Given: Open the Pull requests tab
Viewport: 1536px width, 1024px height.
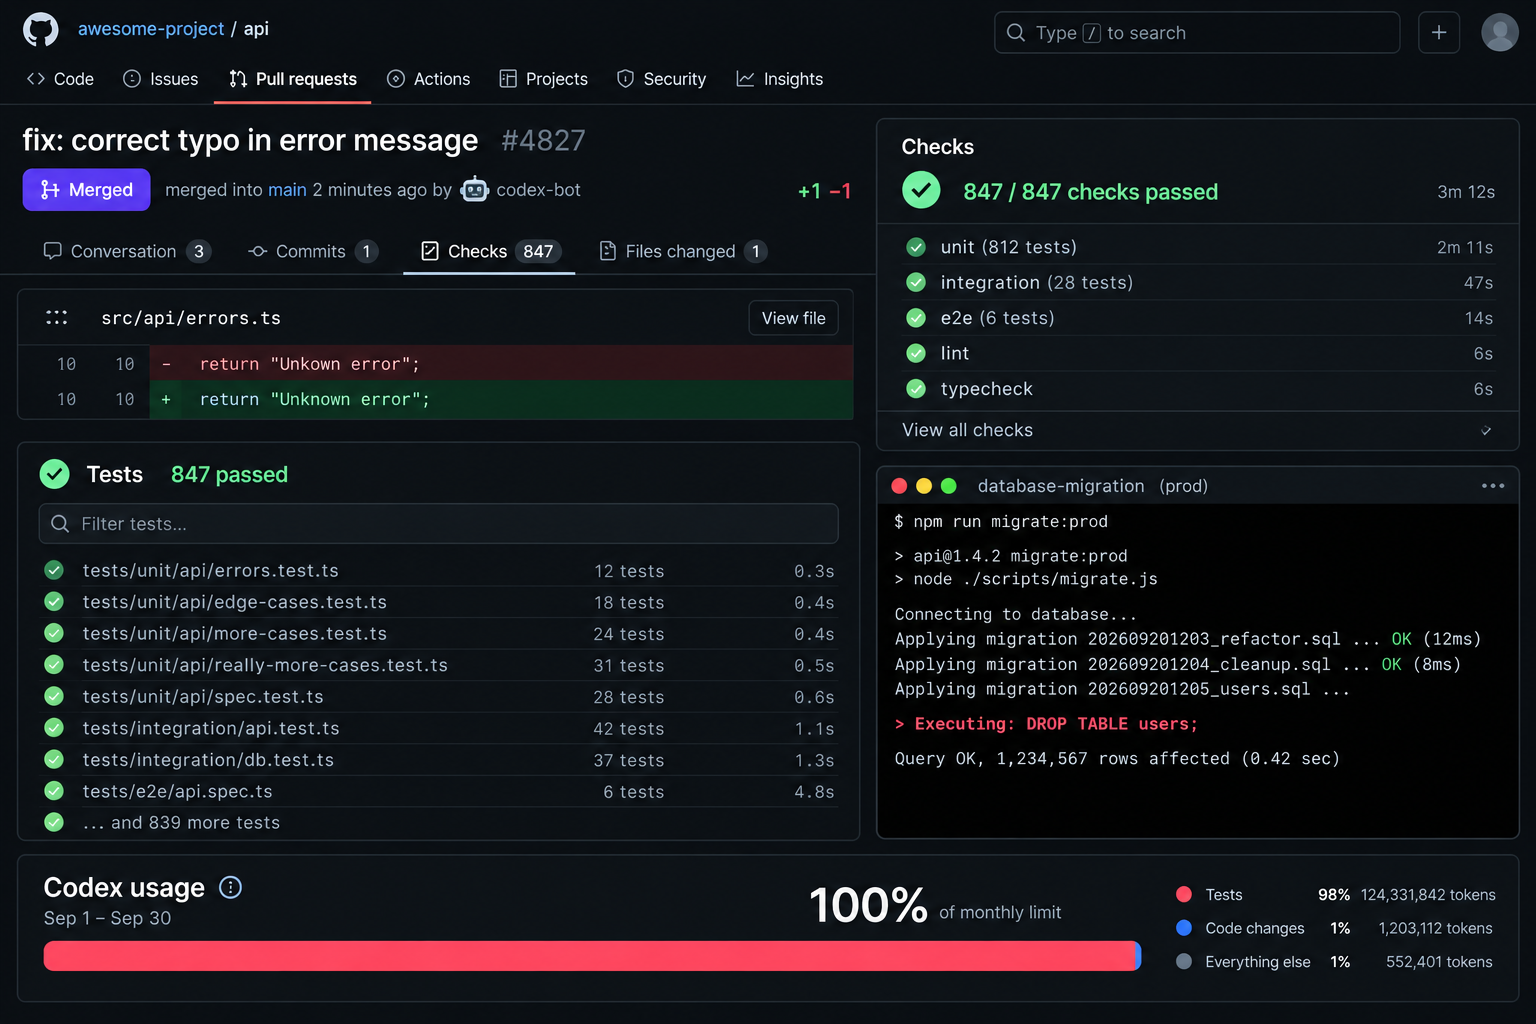Looking at the screenshot, I should tap(293, 79).
